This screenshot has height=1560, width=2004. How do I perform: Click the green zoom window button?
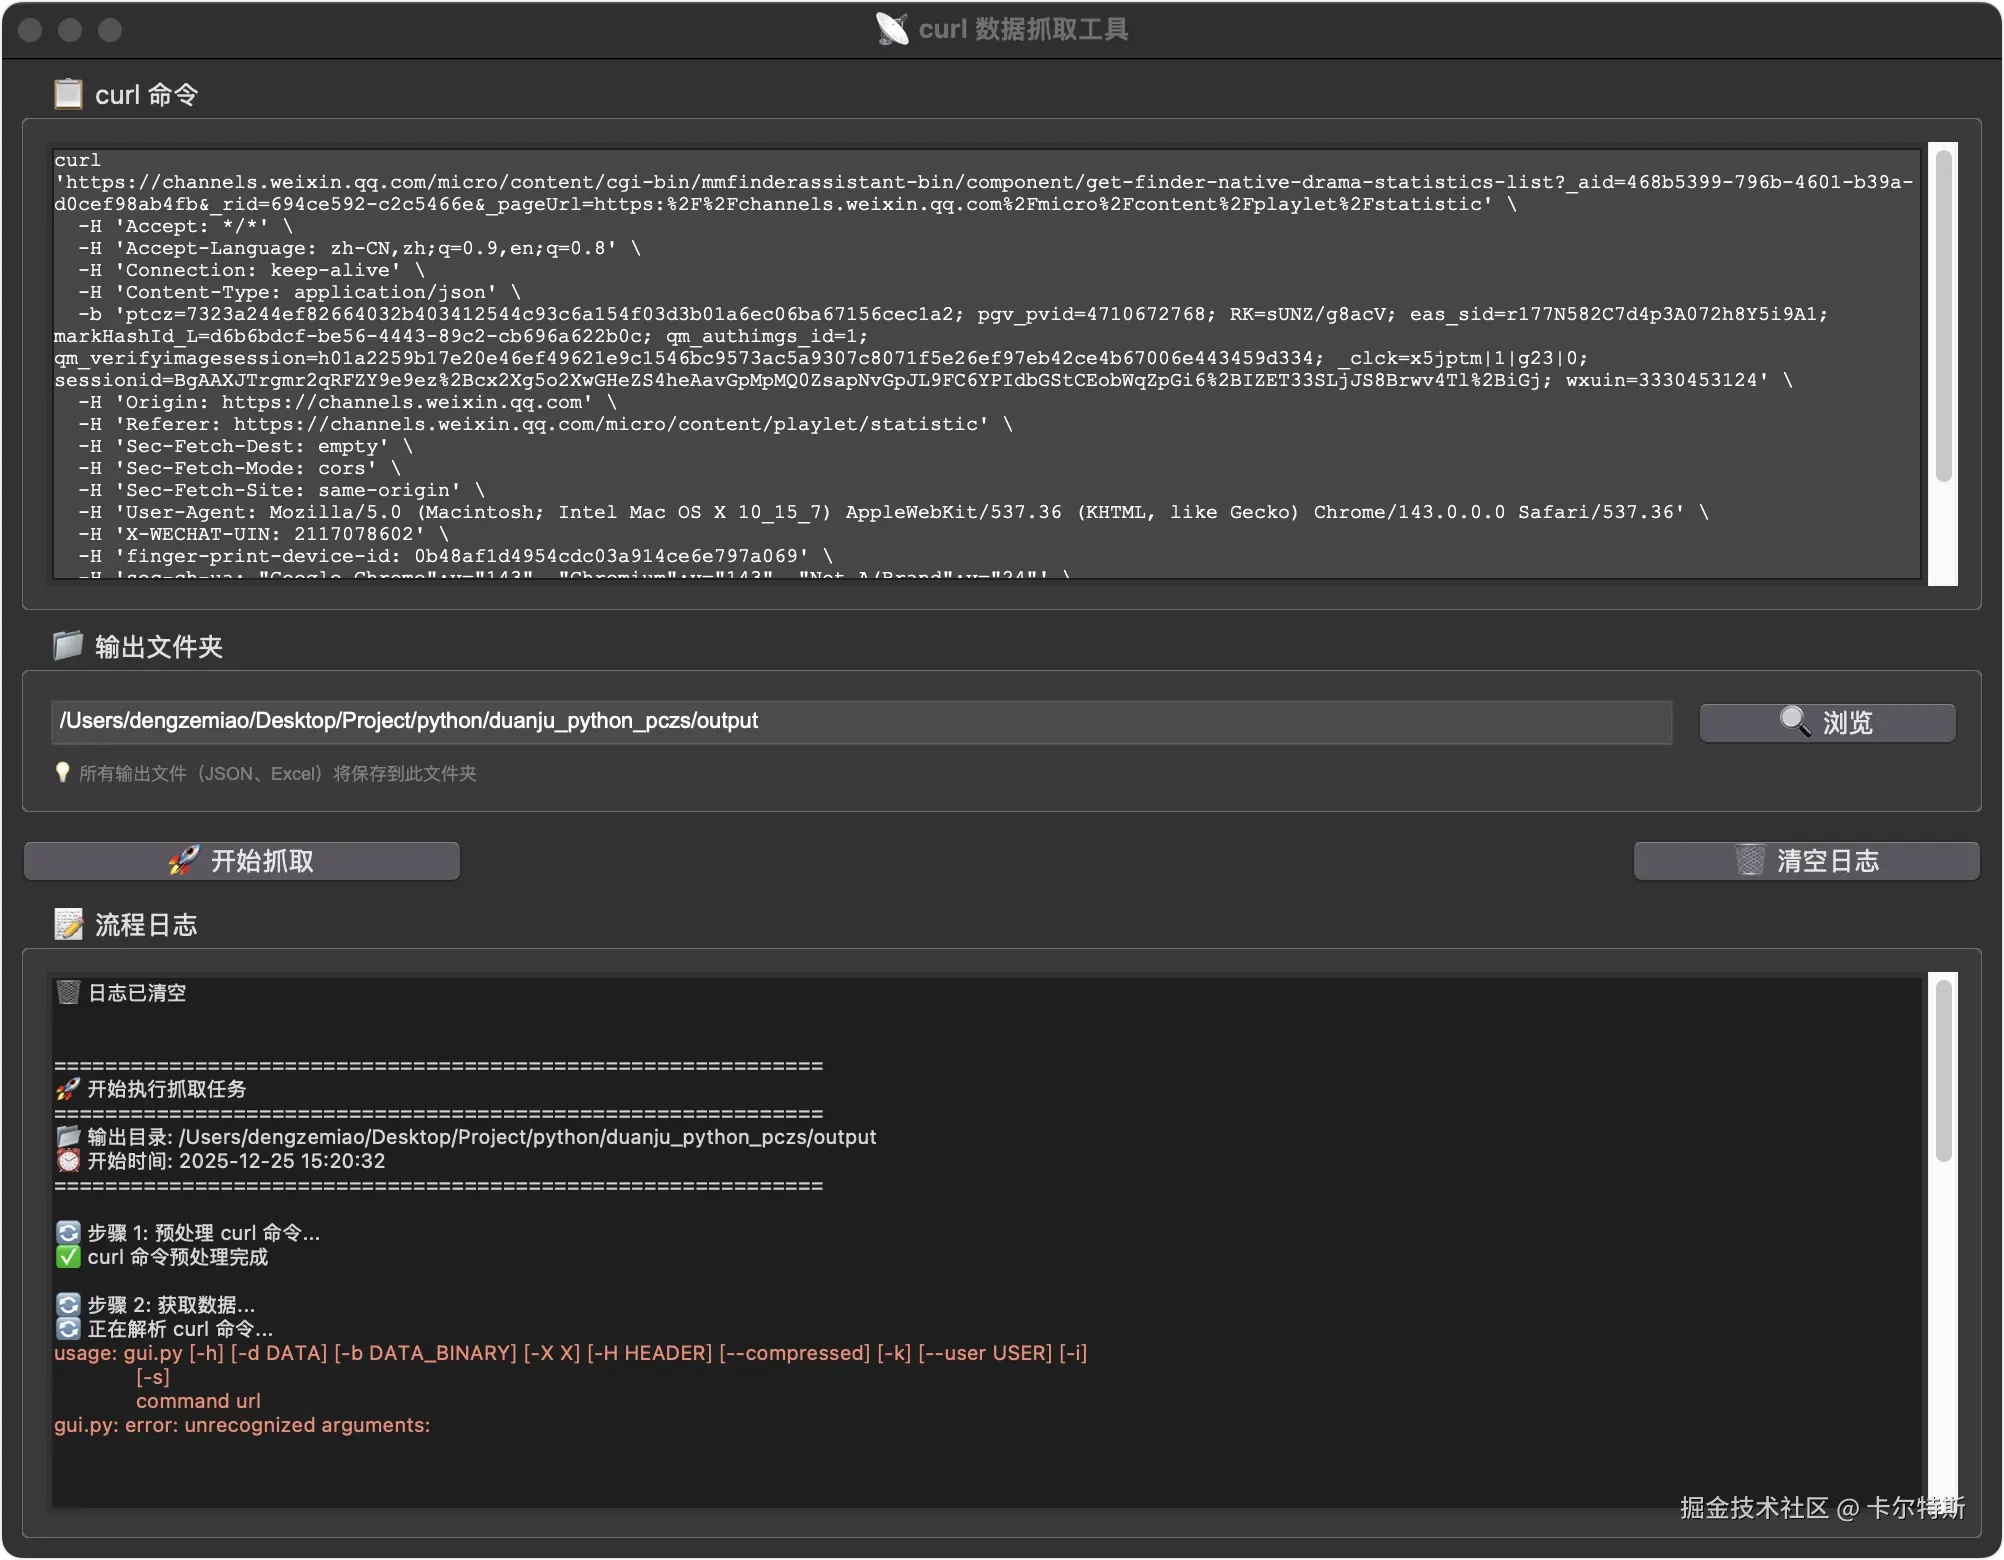pos(110,30)
